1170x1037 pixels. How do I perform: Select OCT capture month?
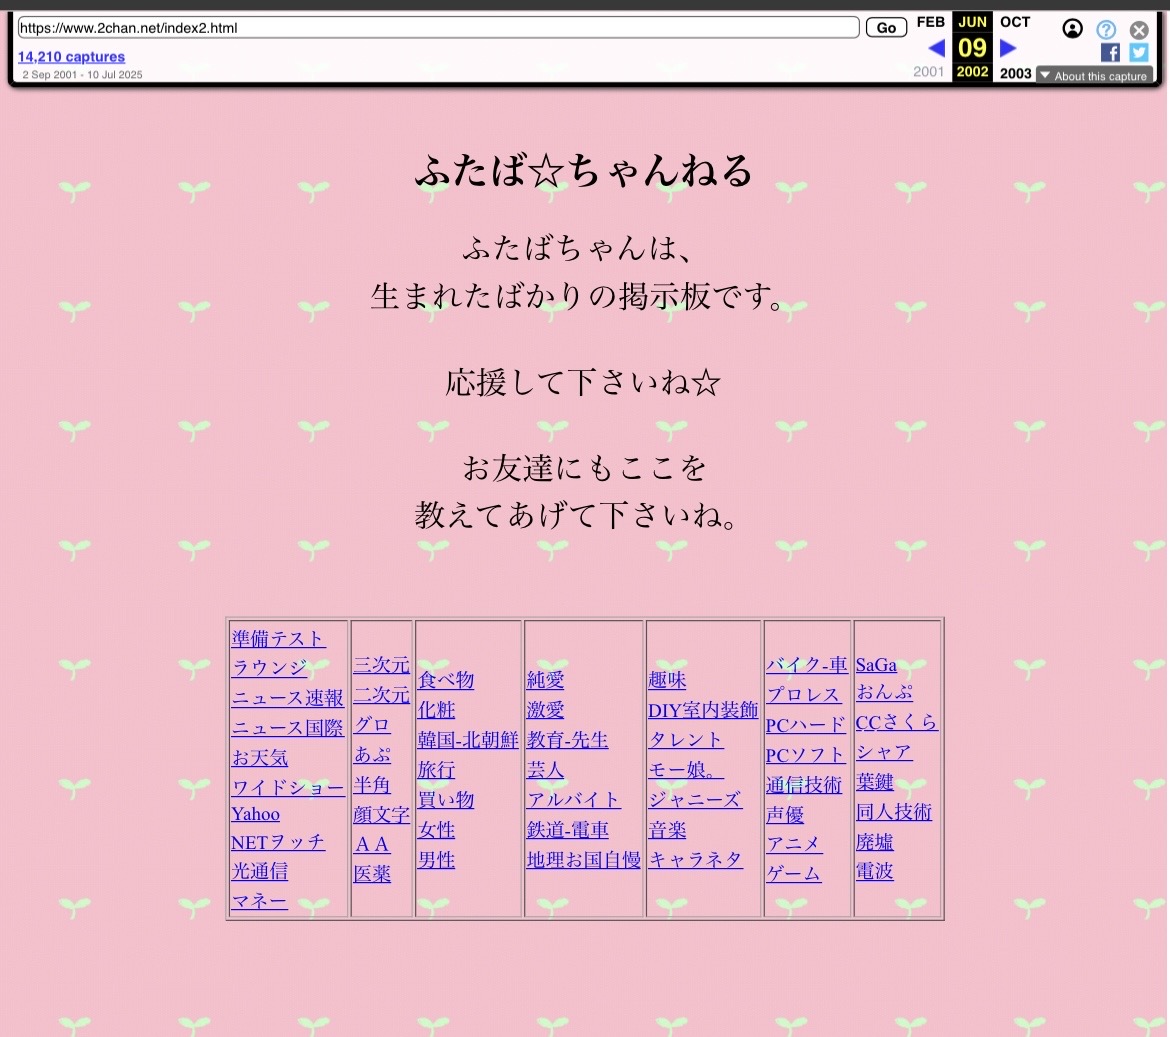pos(1015,22)
